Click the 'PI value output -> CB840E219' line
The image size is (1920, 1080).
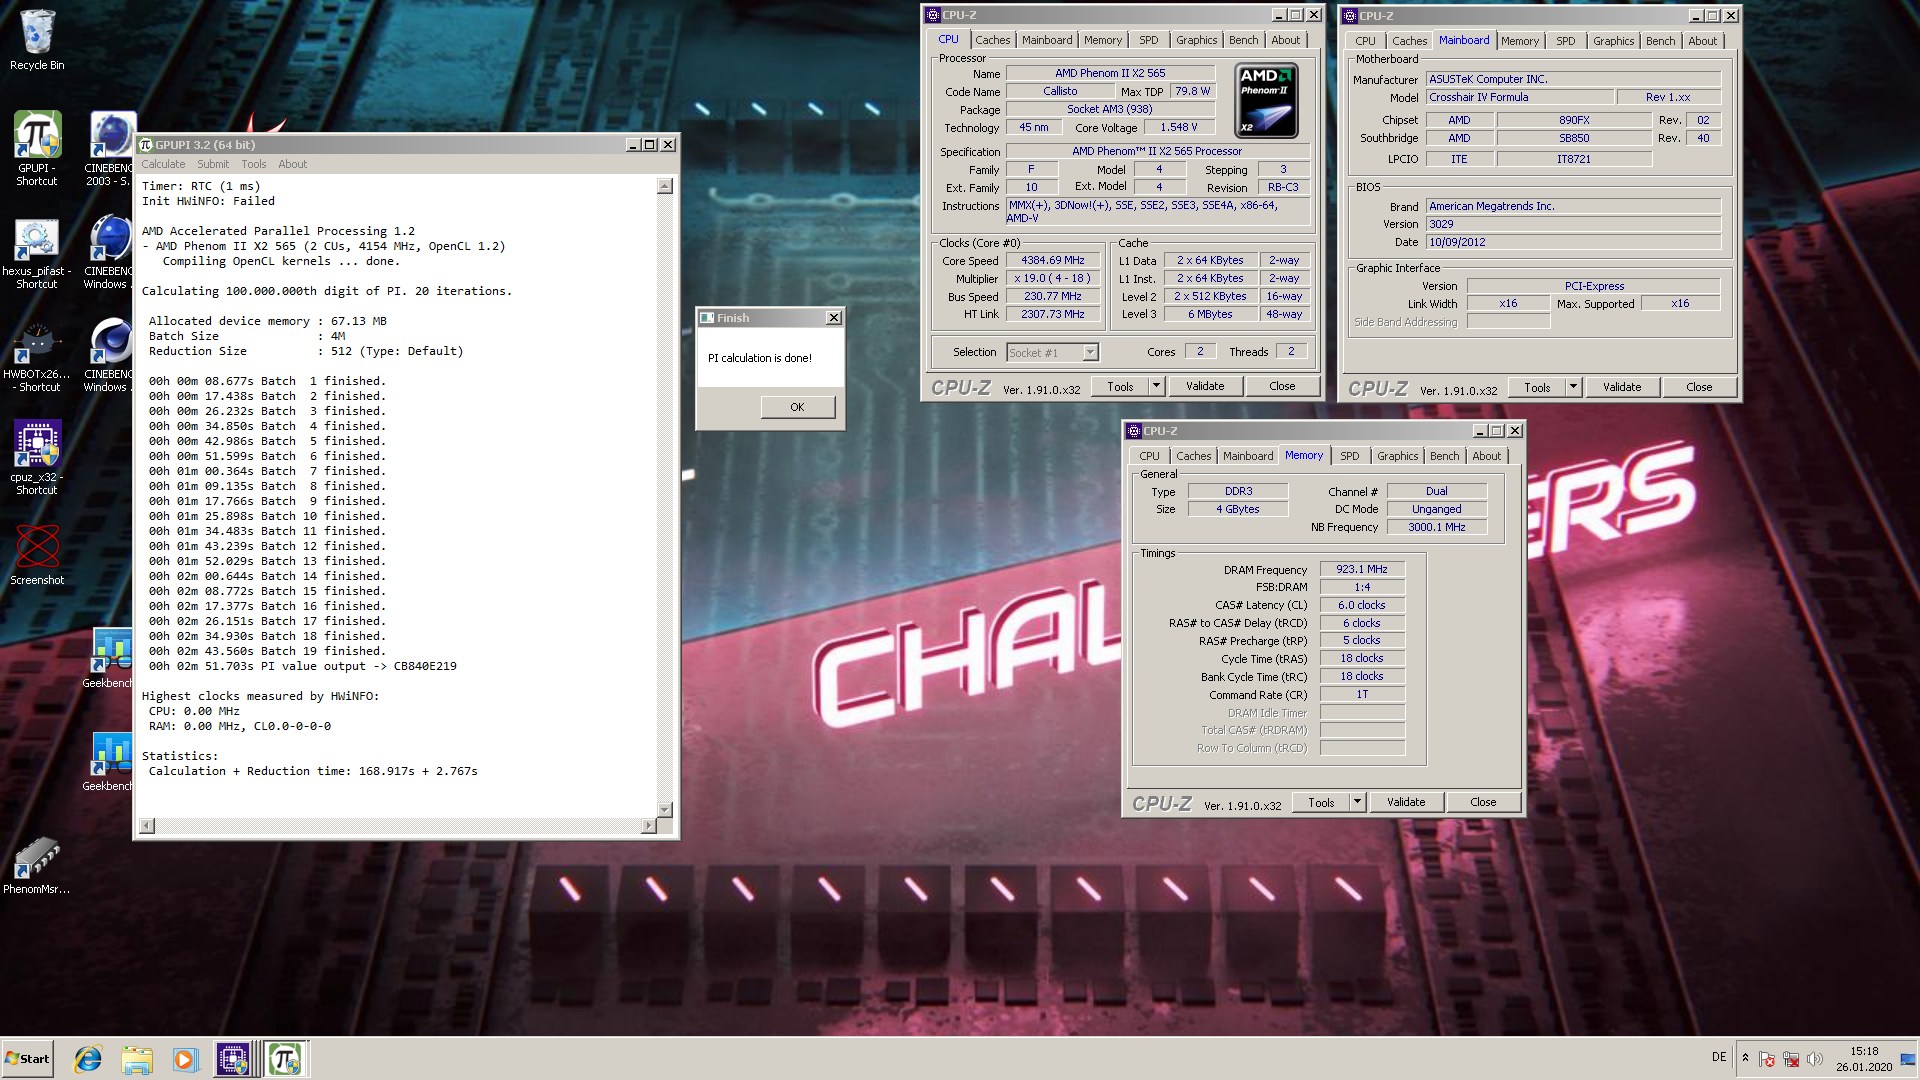click(x=303, y=666)
